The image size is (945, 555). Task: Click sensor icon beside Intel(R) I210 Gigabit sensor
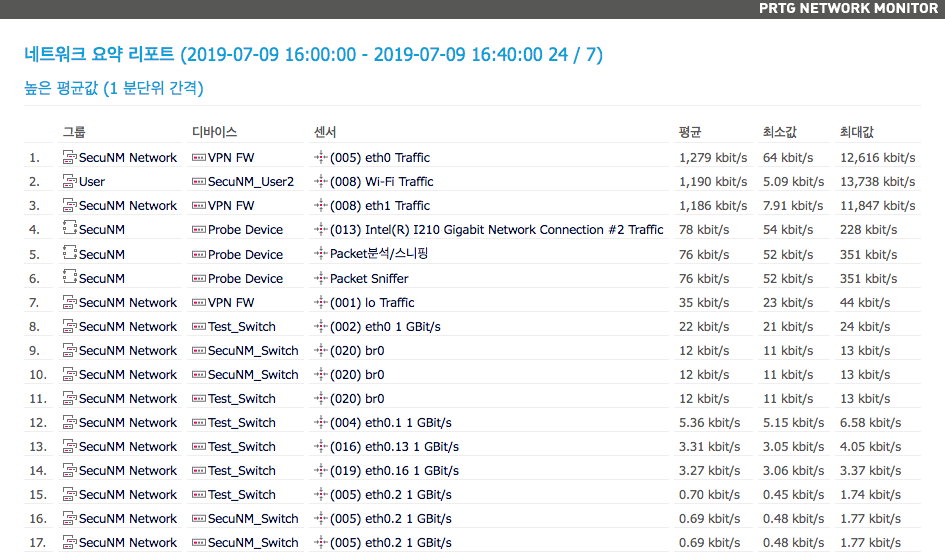click(321, 230)
